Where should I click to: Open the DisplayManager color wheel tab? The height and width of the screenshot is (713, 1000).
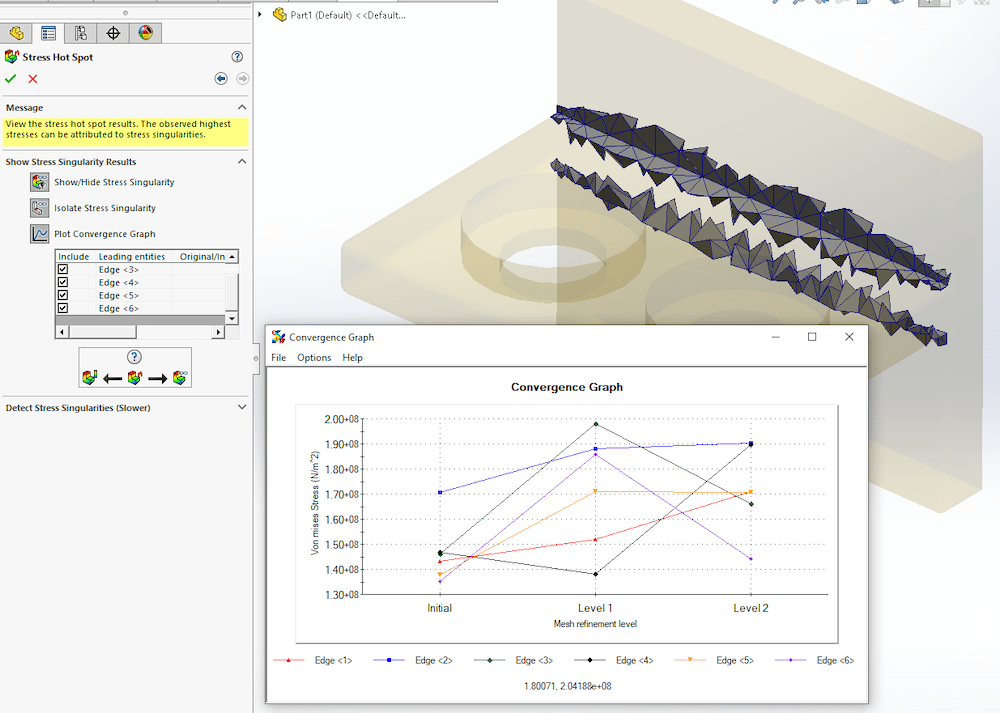(x=145, y=33)
